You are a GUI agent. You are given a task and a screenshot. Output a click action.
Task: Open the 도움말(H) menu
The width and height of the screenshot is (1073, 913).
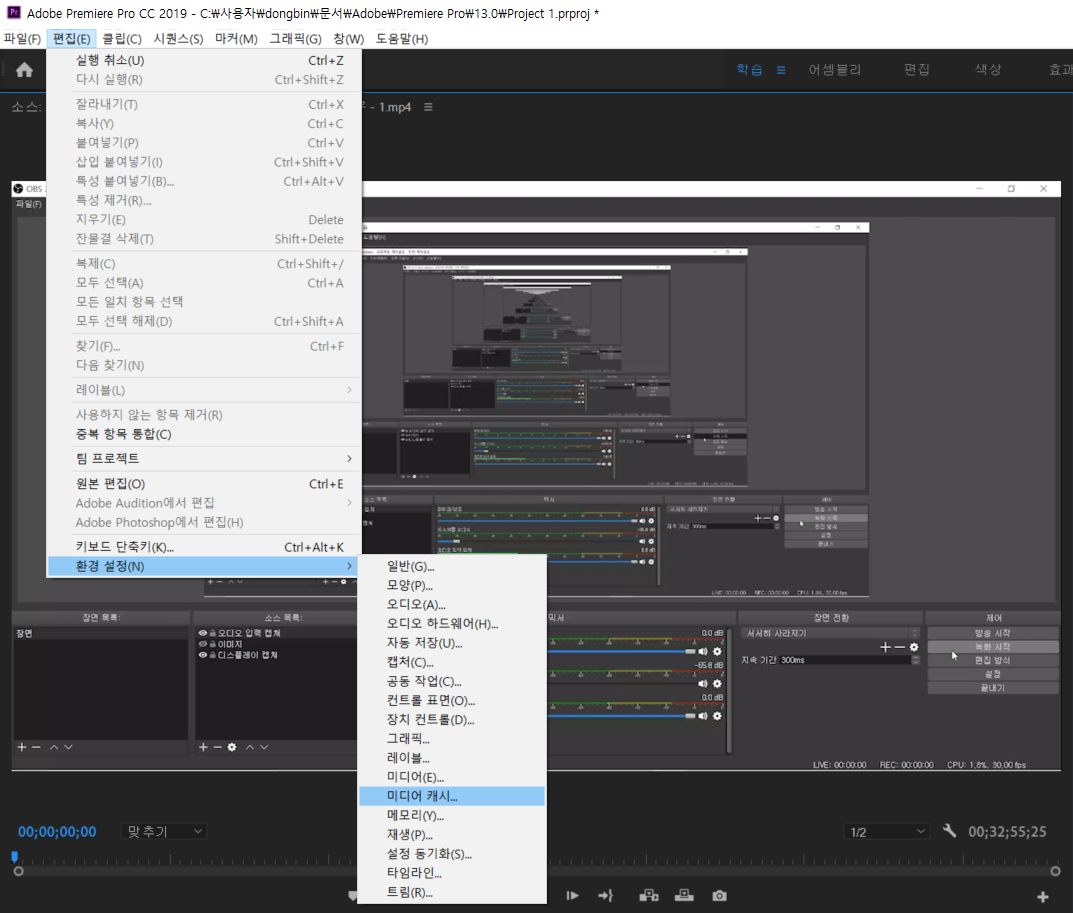tap(402, 39)
